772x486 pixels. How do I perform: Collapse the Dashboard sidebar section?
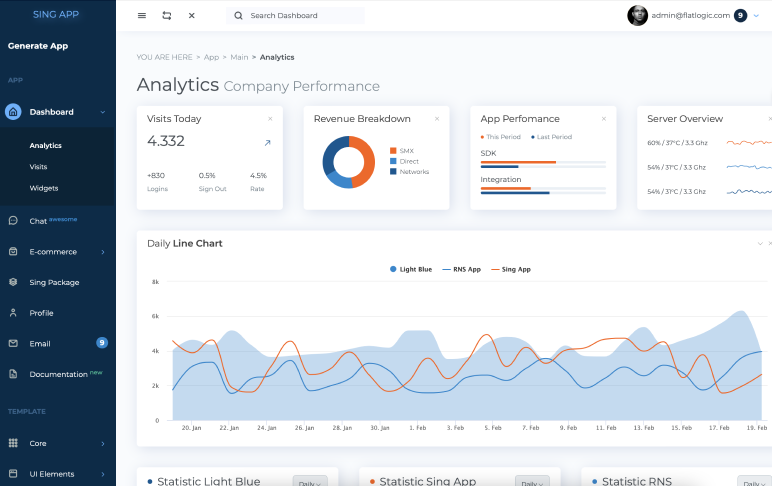[102, 112]
